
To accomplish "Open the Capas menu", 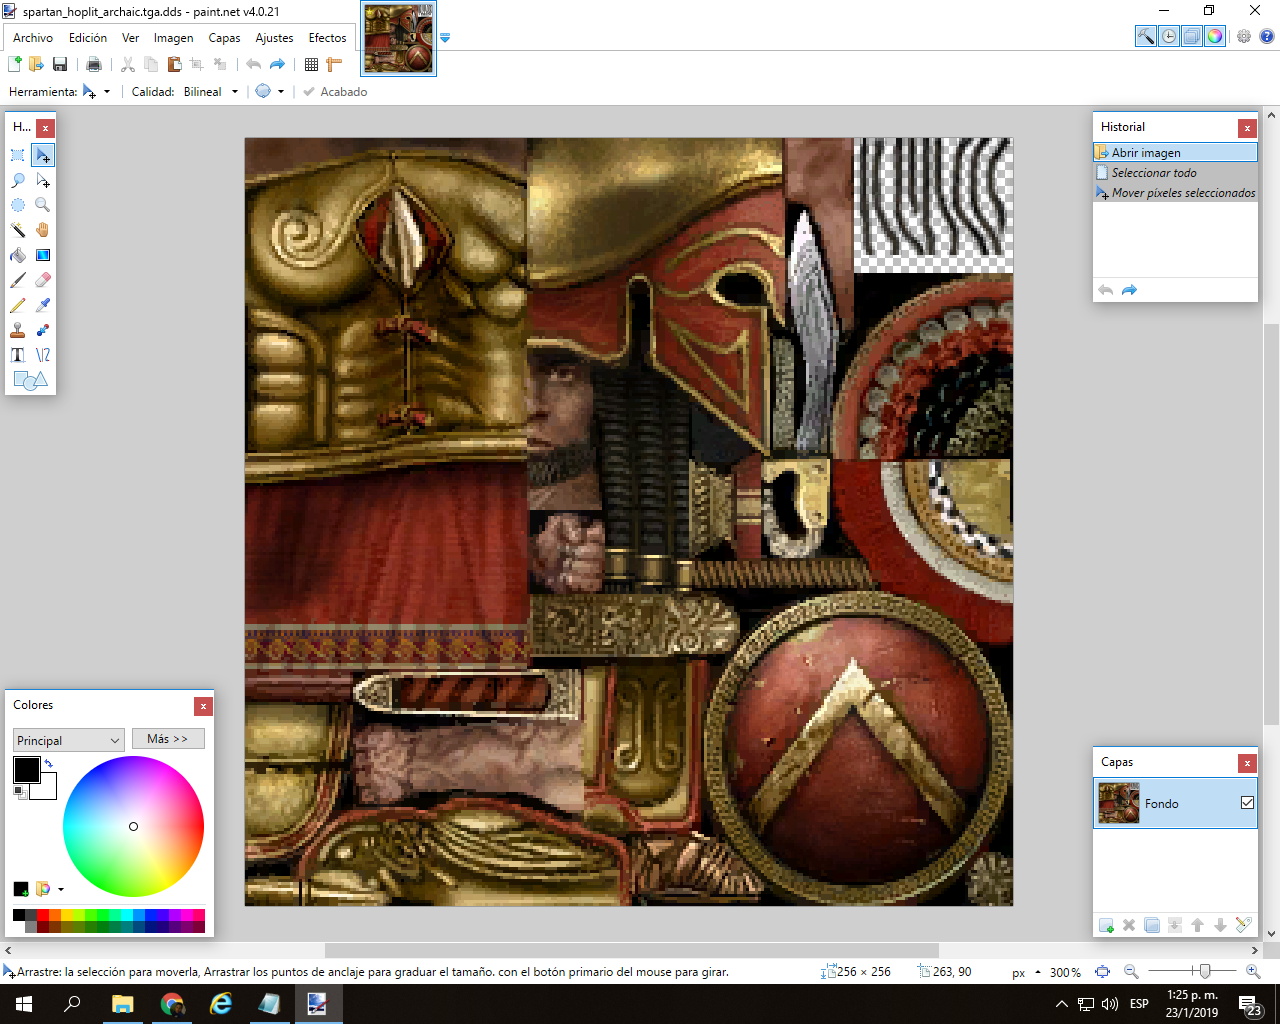I will click(x=224, y=37).
